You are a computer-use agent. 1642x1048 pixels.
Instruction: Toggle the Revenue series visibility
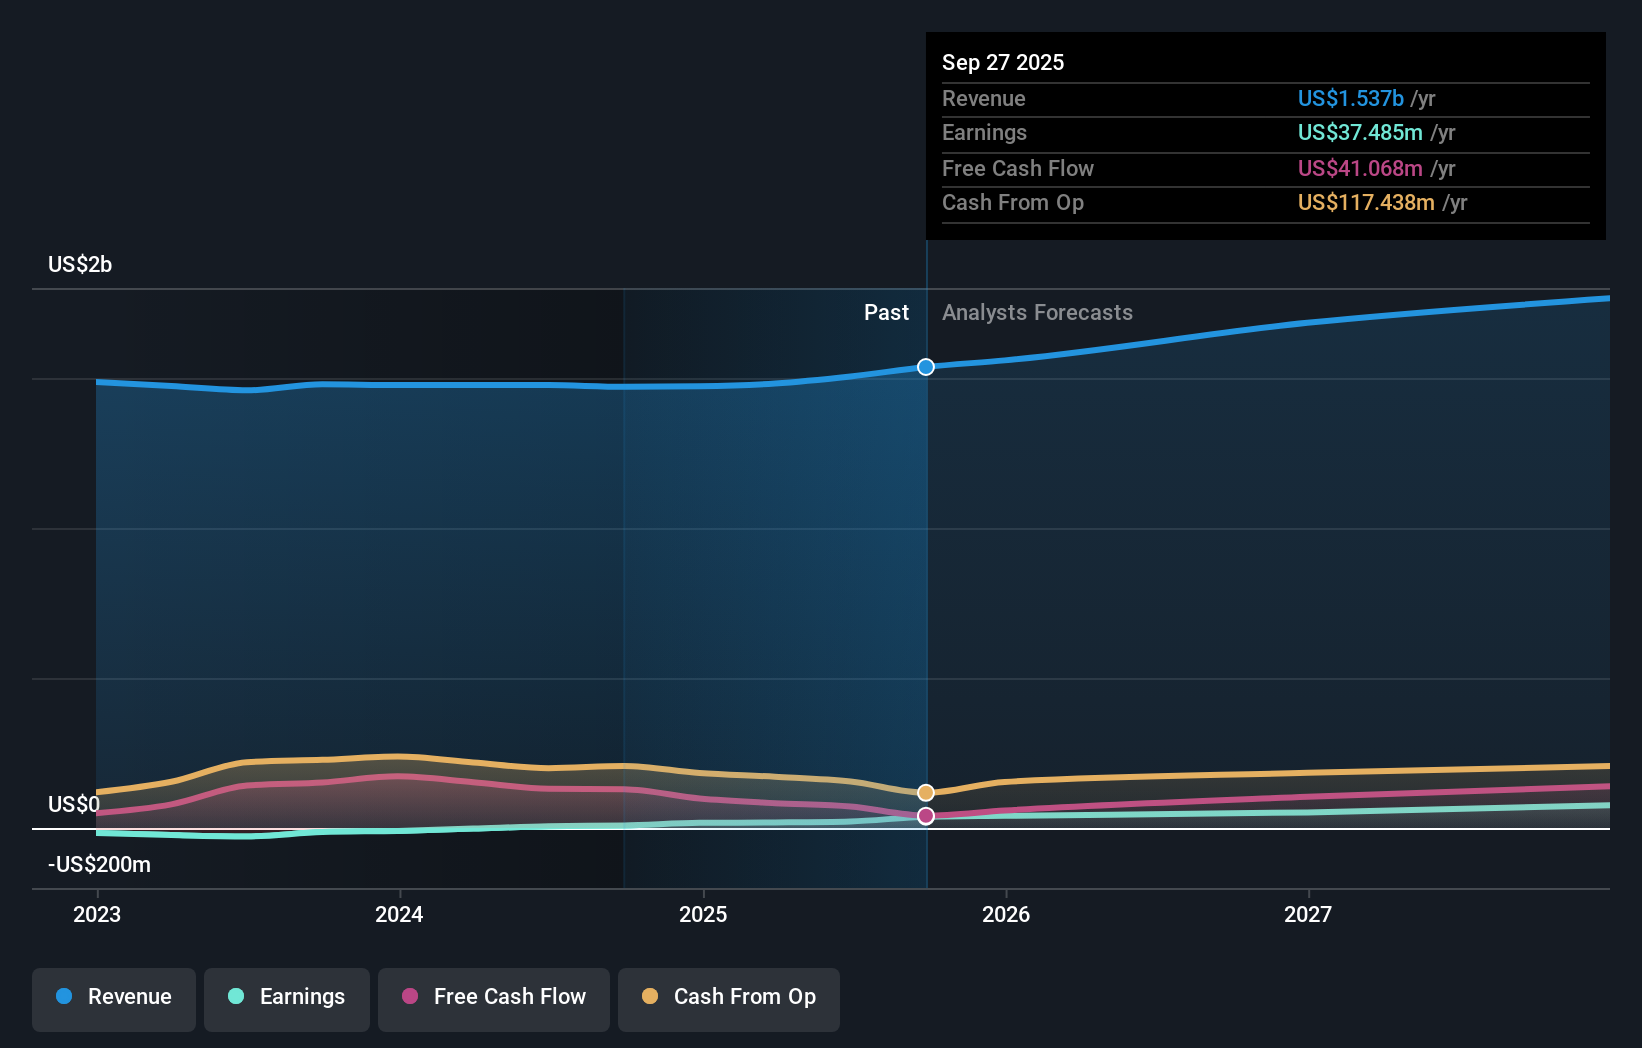click(113, 999)
